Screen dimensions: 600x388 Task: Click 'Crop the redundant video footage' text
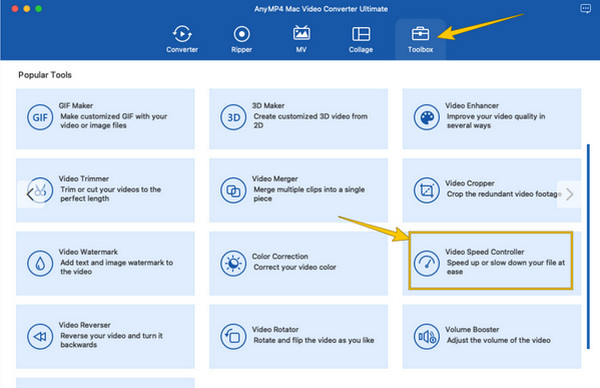click(x=504, y=194)
